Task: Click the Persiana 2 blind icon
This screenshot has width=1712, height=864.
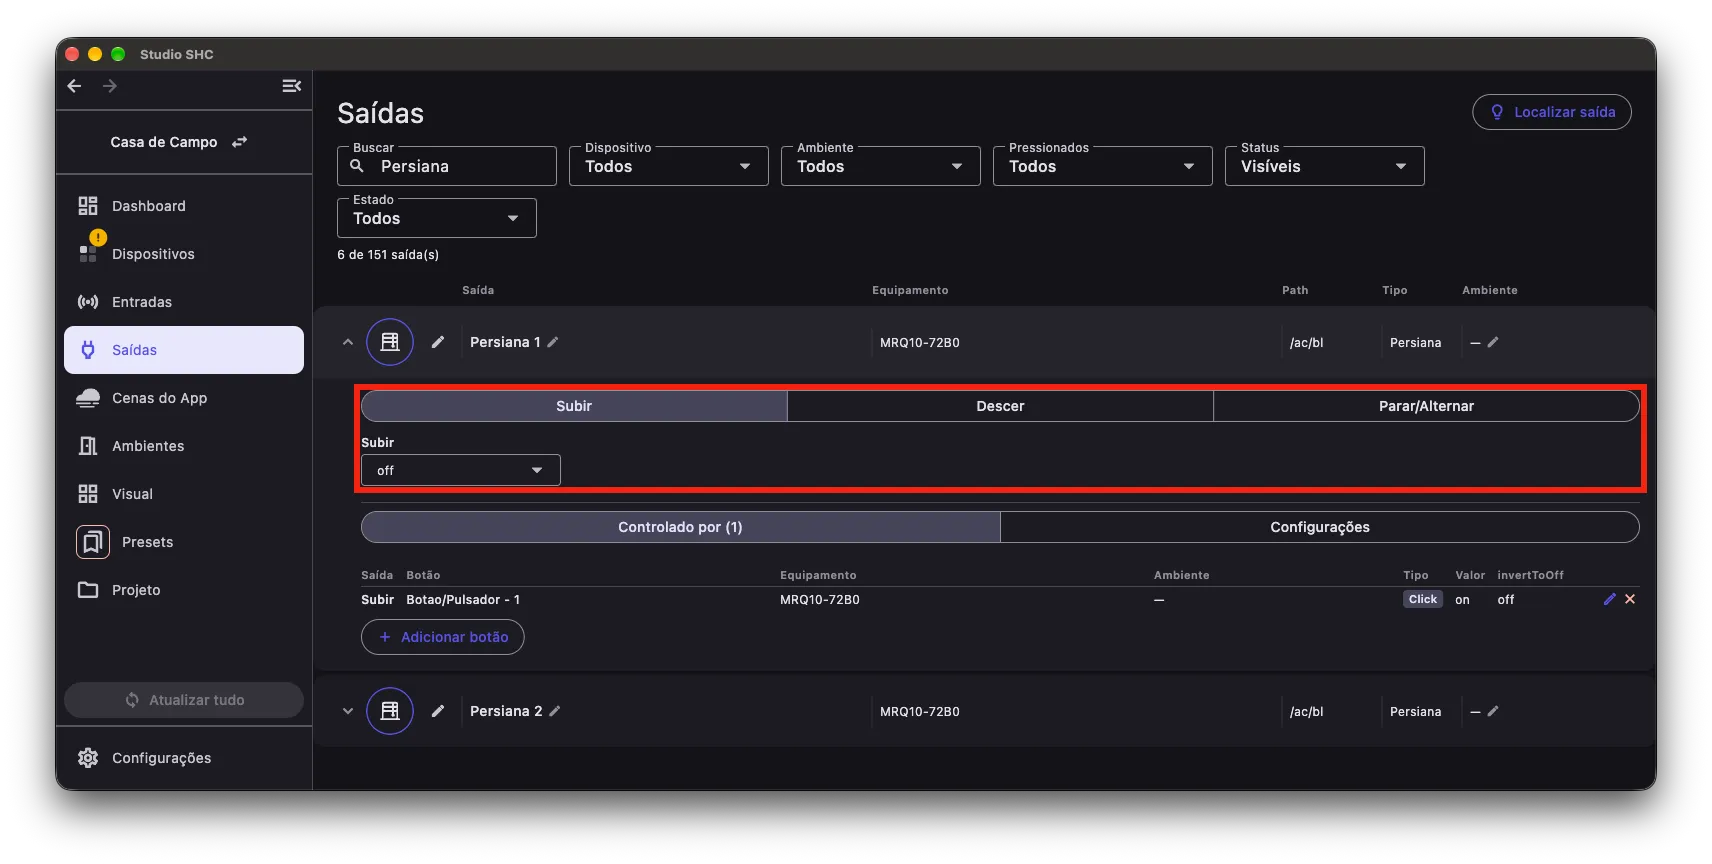Action: tap(390, 711)
